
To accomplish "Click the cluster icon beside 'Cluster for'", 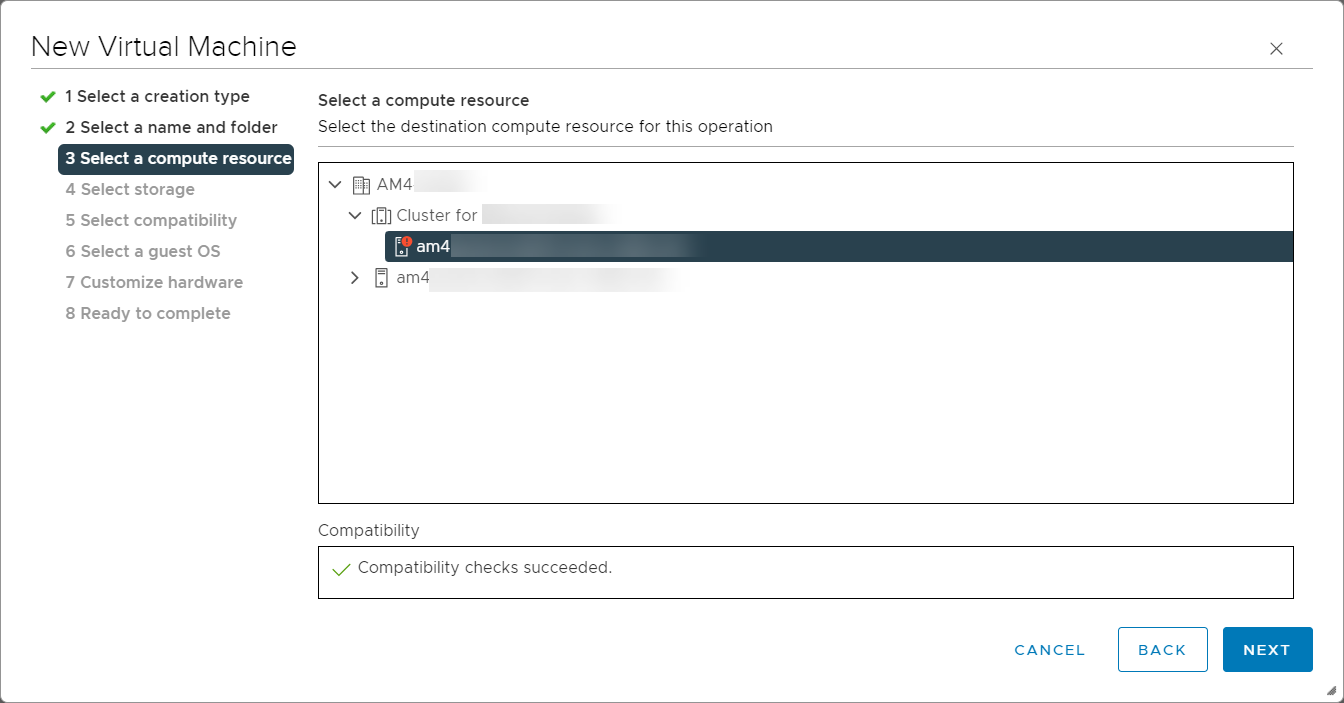I will coord(381,216).
